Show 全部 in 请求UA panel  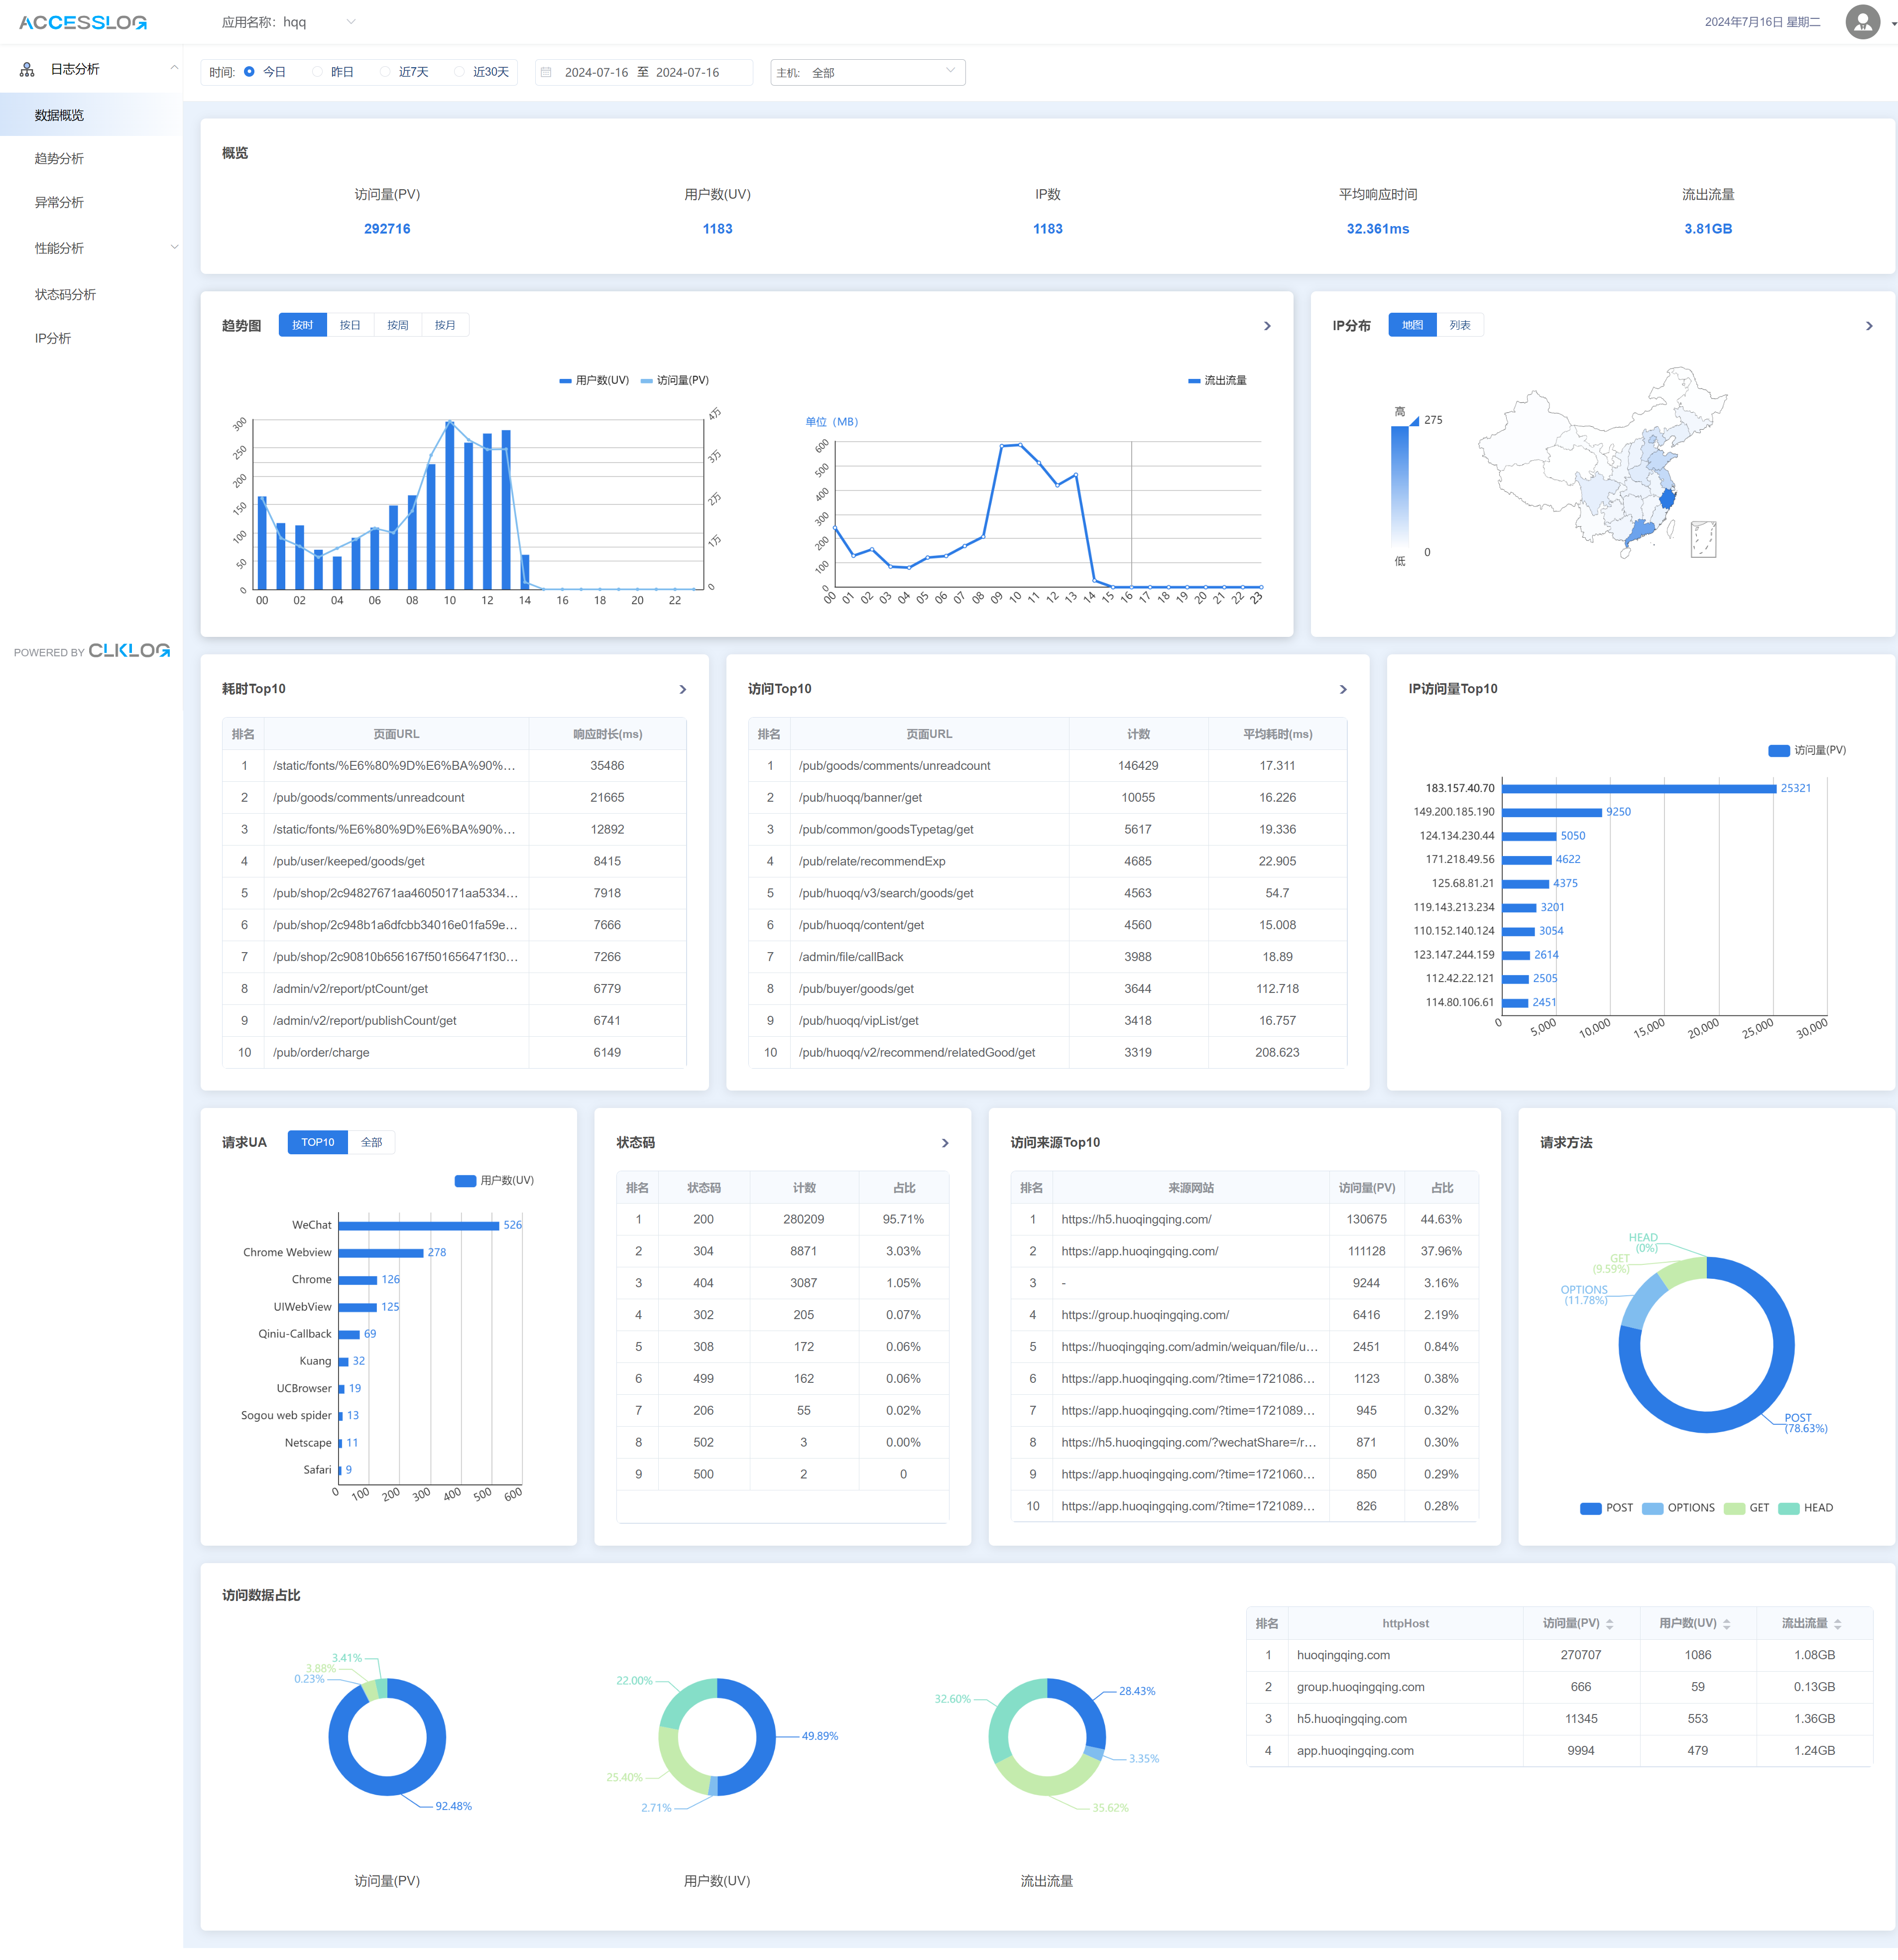[371, 1142]
